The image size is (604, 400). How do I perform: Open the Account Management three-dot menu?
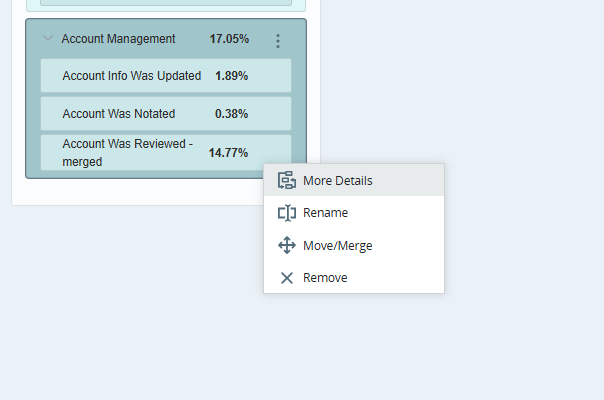click(278, 40)
